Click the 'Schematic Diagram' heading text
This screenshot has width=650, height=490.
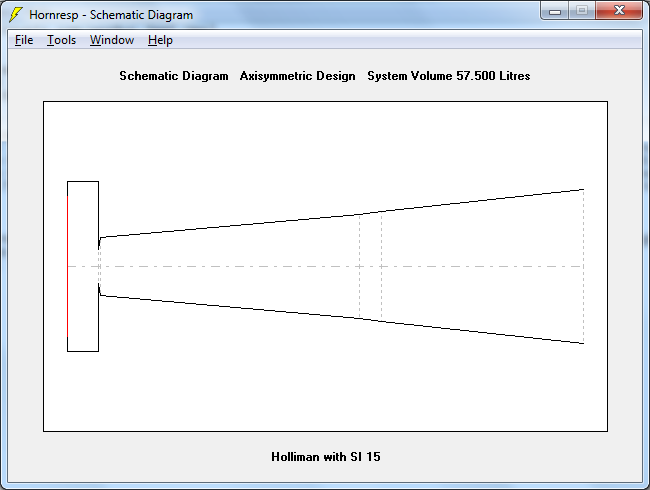pyautogui.click(x=174, y=76)
